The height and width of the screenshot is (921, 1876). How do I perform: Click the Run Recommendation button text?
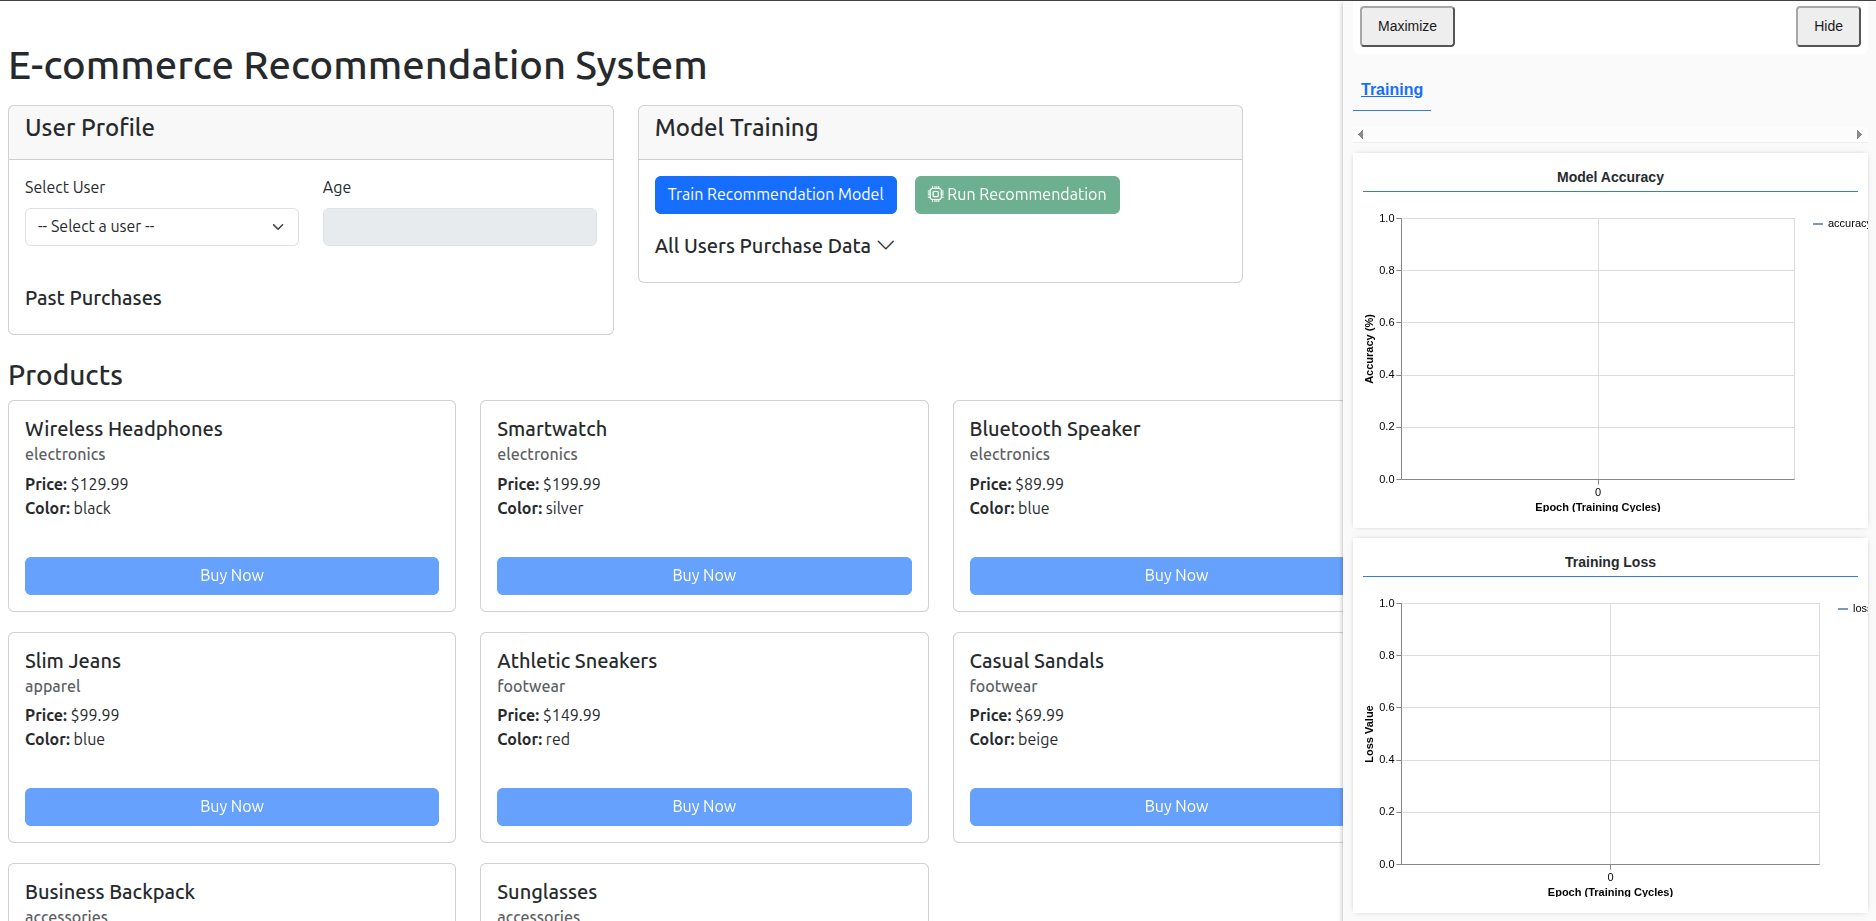coord(1027,194)
